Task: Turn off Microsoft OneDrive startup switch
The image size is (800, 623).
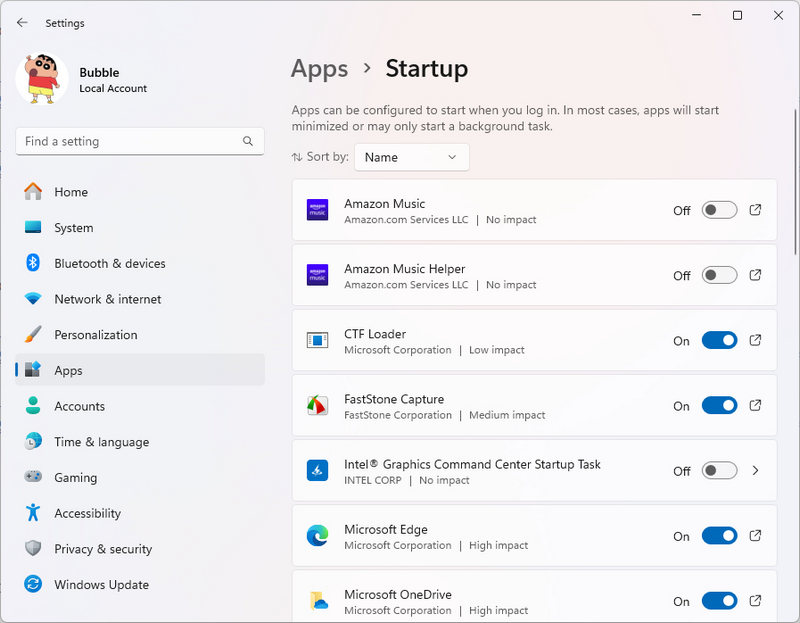Action: click(x=719, y=601)
